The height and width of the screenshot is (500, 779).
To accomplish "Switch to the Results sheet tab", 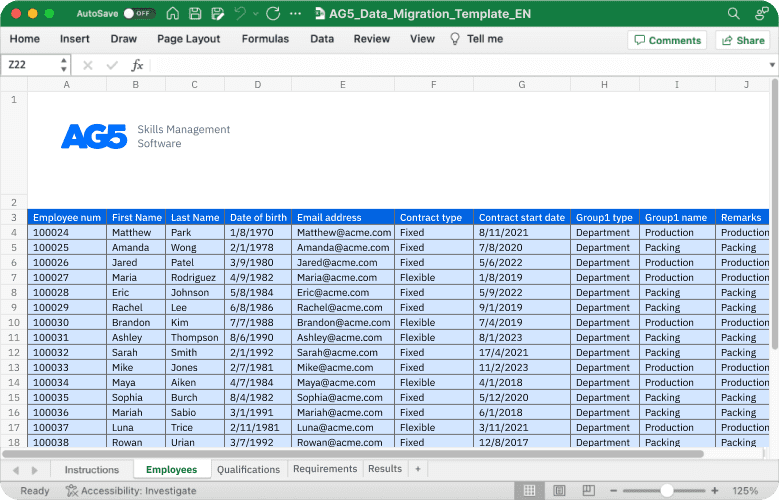I will [385, 469].
